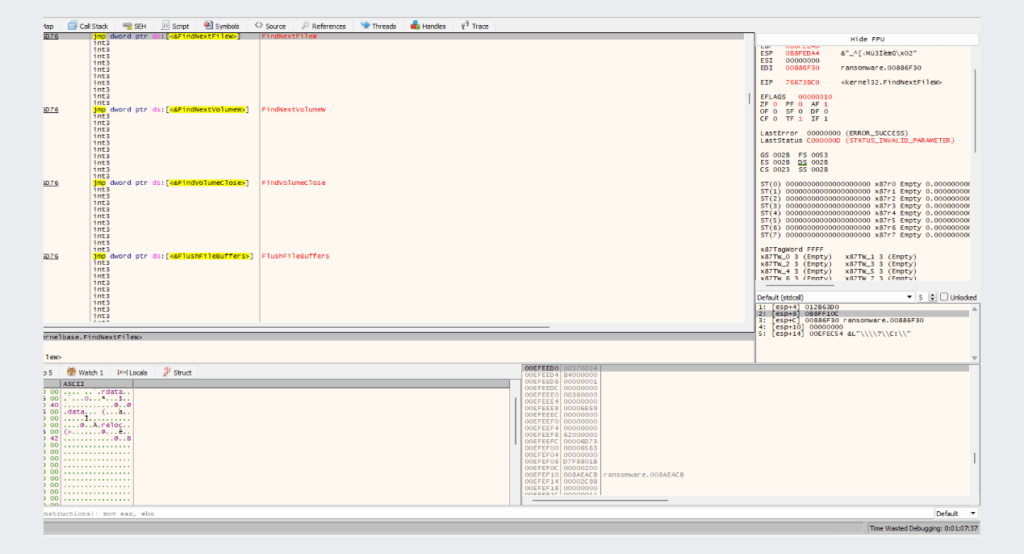Select argument row 5: [esp+14]

click(863, 334)
